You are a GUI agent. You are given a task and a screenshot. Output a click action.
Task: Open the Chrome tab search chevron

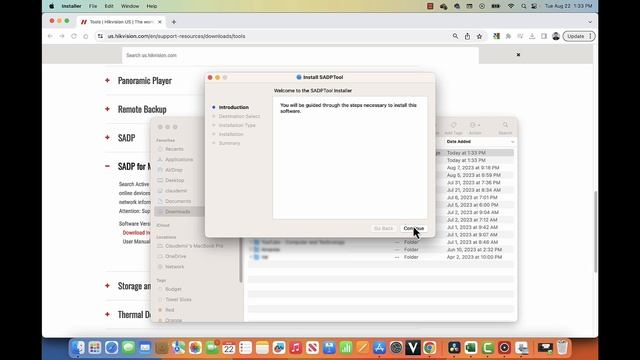point(590,22)
